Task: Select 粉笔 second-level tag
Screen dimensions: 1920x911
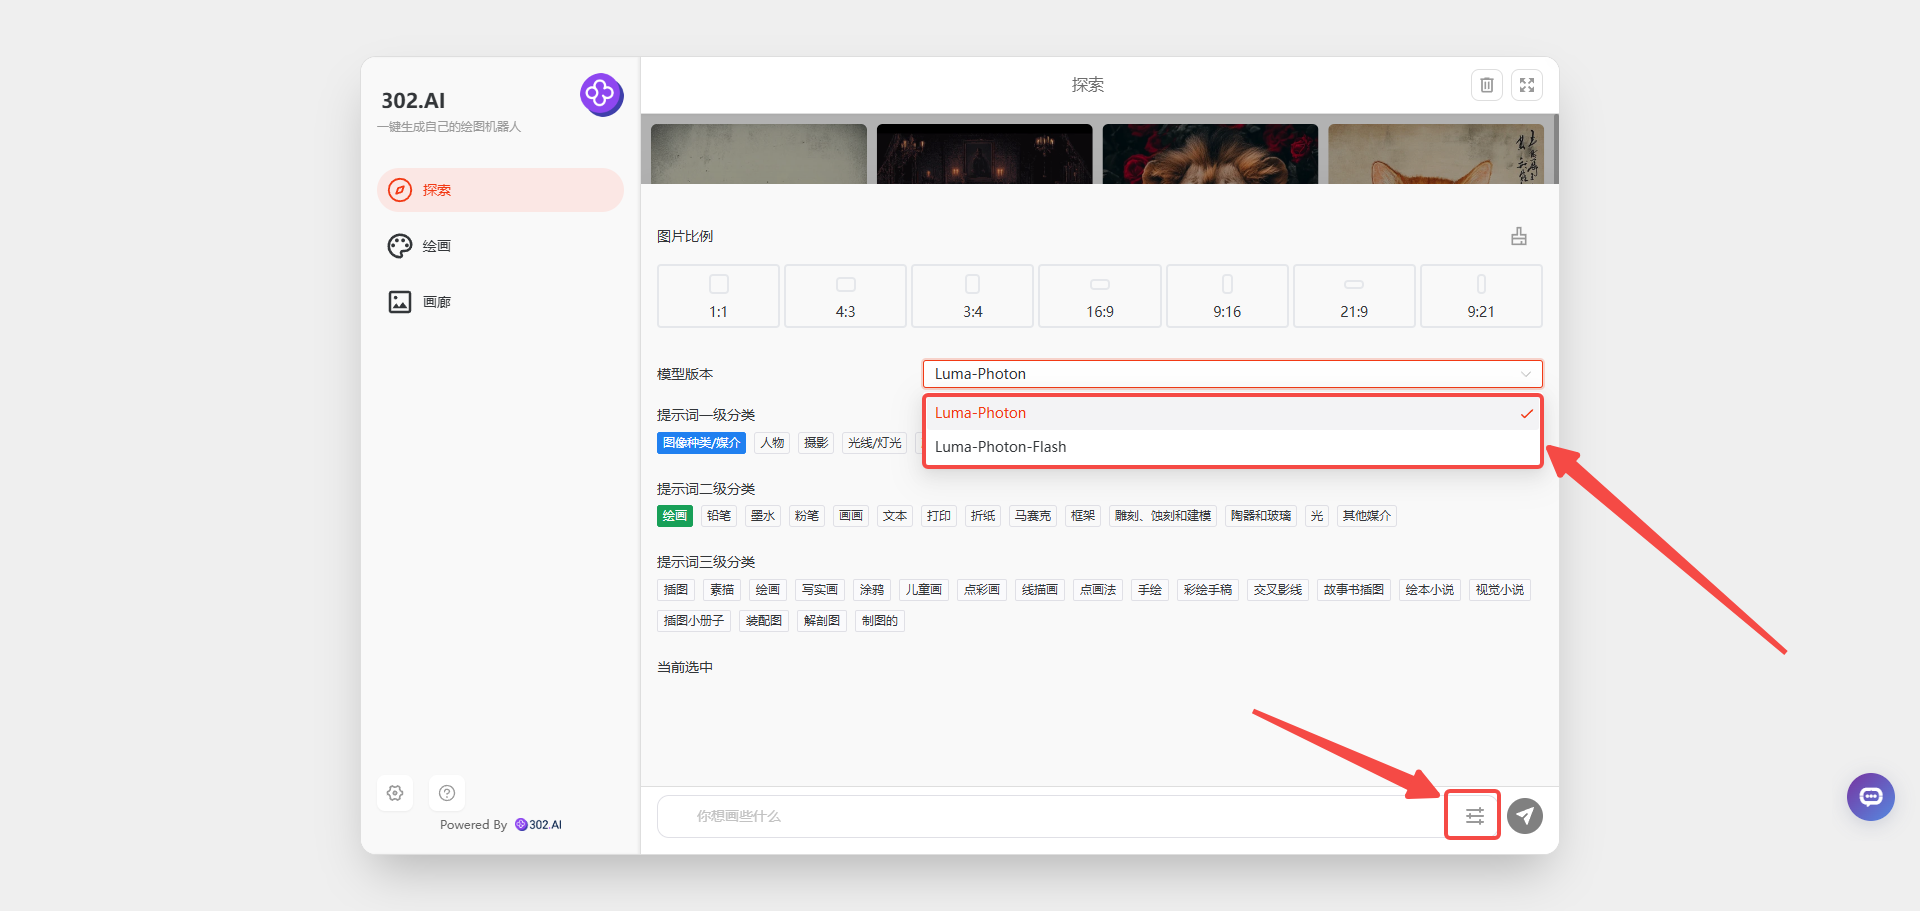Action: pos(807,516)
